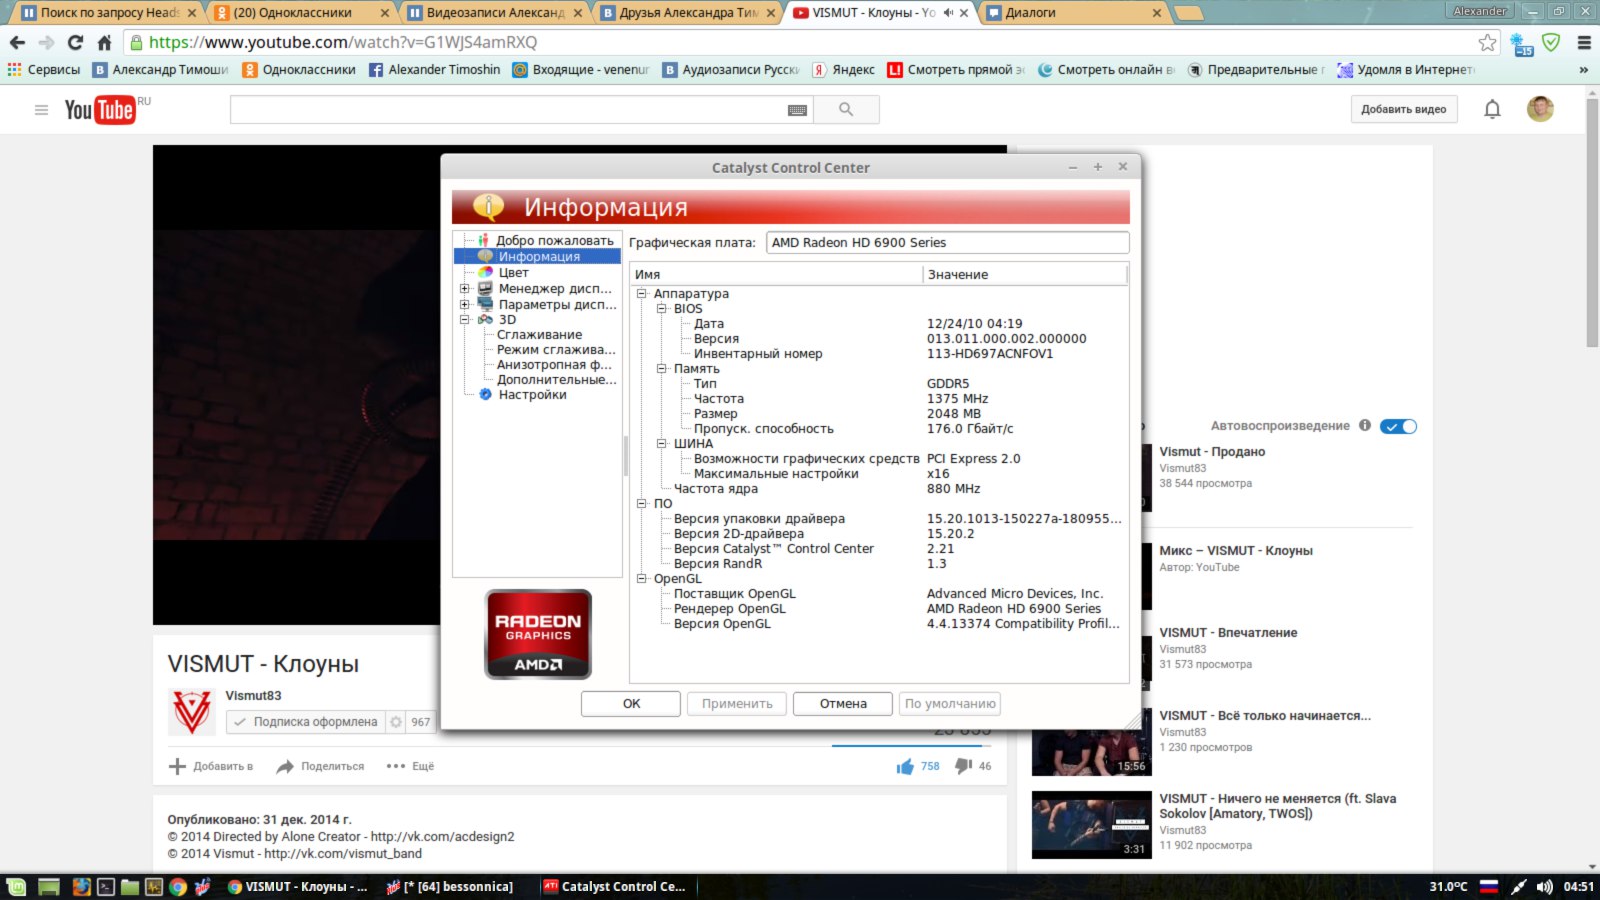Click the taskbar volume speaker icon

[x=1544, y=886]
